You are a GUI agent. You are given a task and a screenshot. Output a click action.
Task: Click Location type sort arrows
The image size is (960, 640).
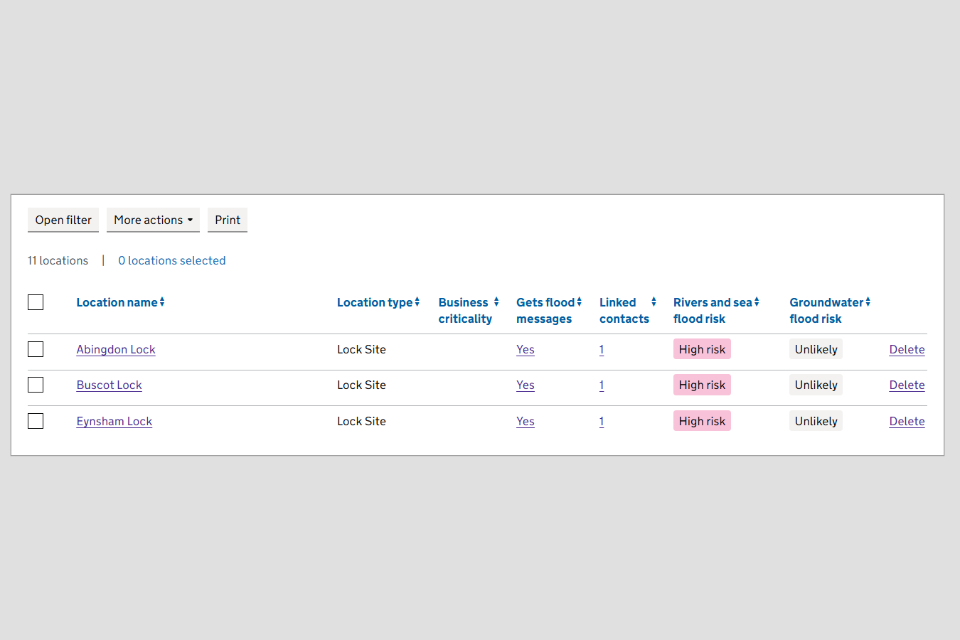417,302
